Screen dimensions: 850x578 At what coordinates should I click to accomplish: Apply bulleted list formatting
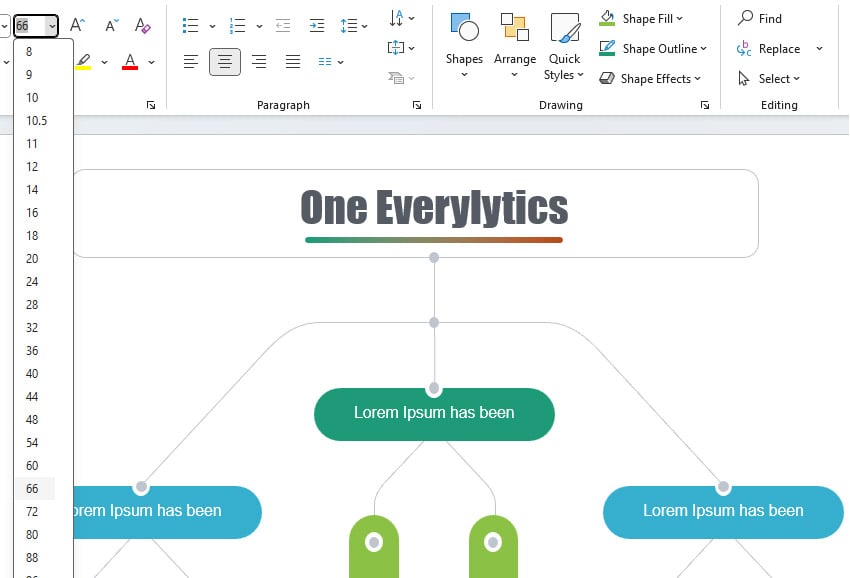click(191, 25)
